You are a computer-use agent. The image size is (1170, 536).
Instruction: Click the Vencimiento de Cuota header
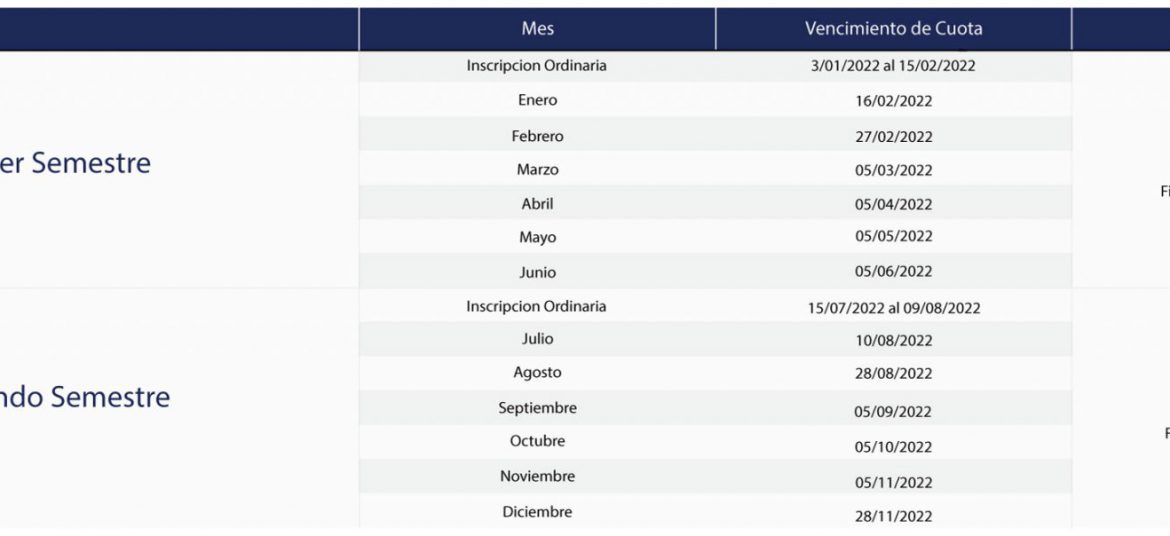coord(893,29)
